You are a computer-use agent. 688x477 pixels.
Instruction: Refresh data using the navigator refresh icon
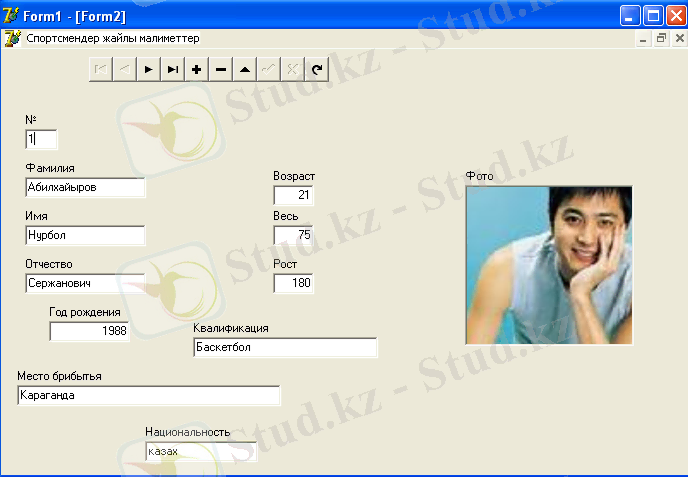click(x=317, y=69)
